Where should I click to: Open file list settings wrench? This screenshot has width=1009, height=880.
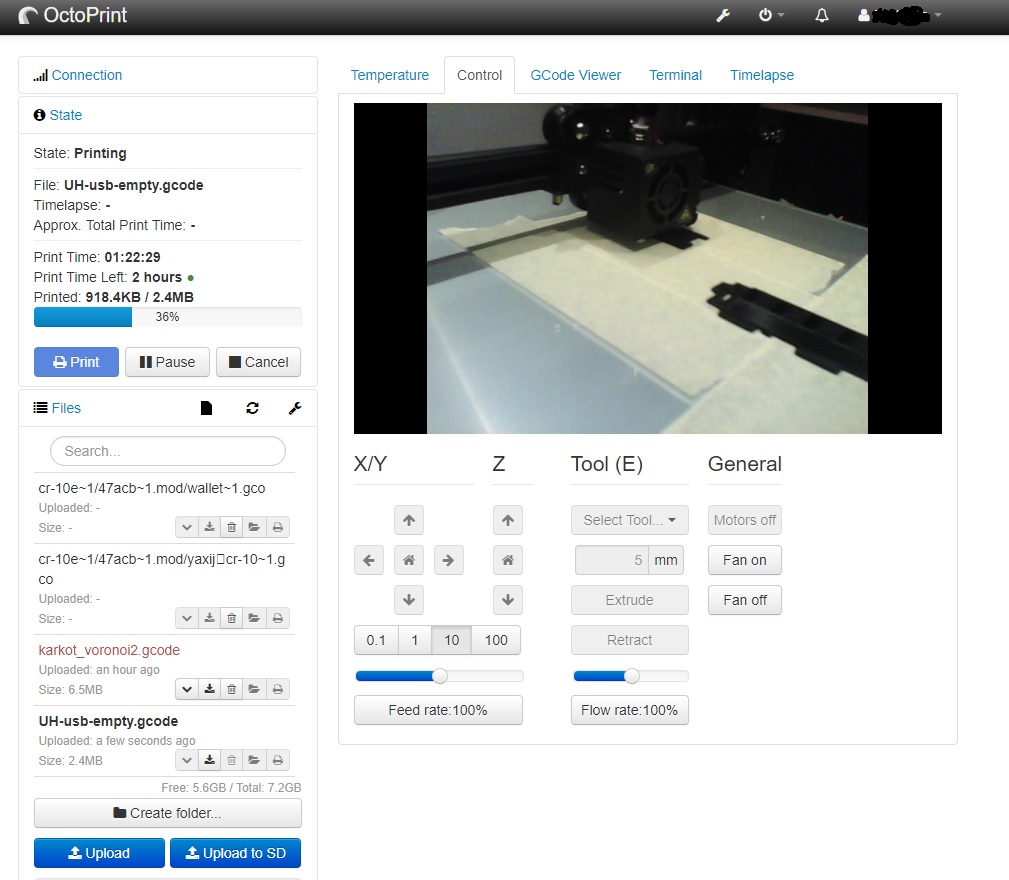[295, 408]
